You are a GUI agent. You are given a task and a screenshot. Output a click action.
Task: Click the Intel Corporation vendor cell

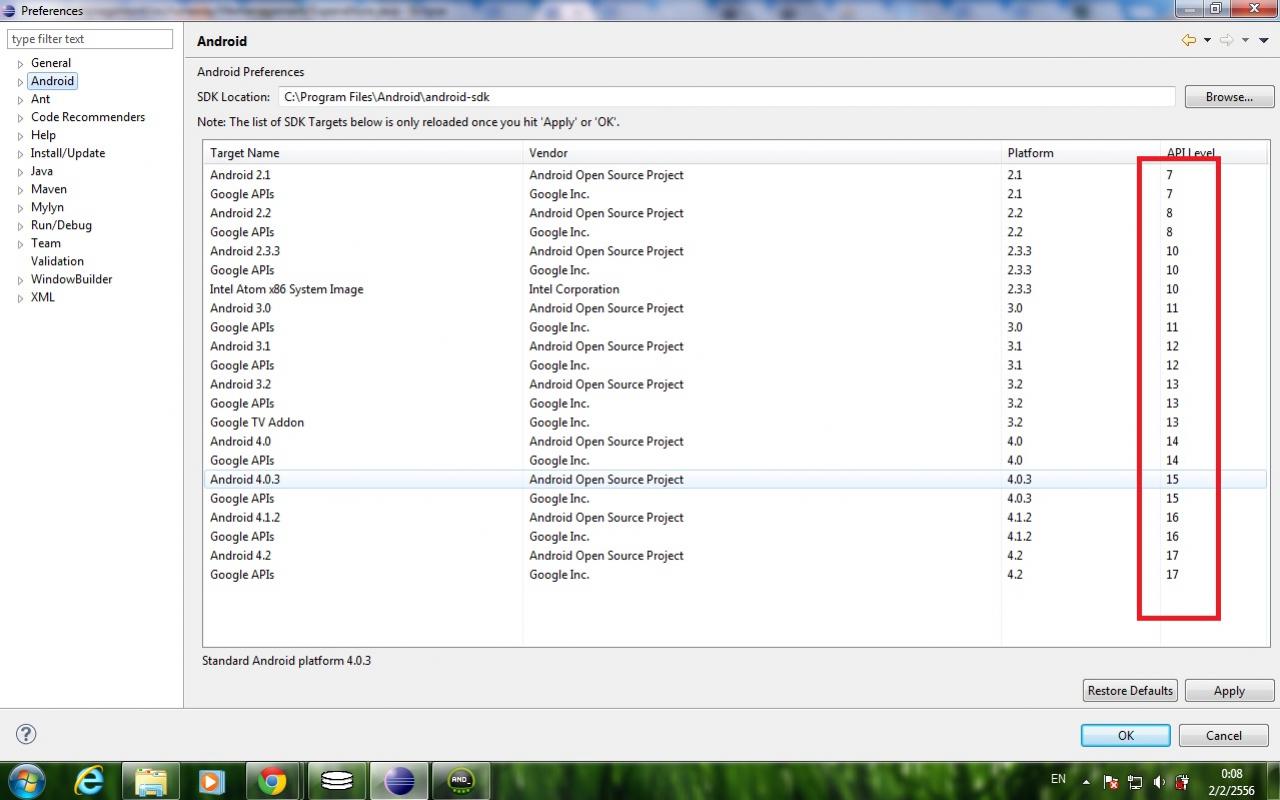point(574,289)
